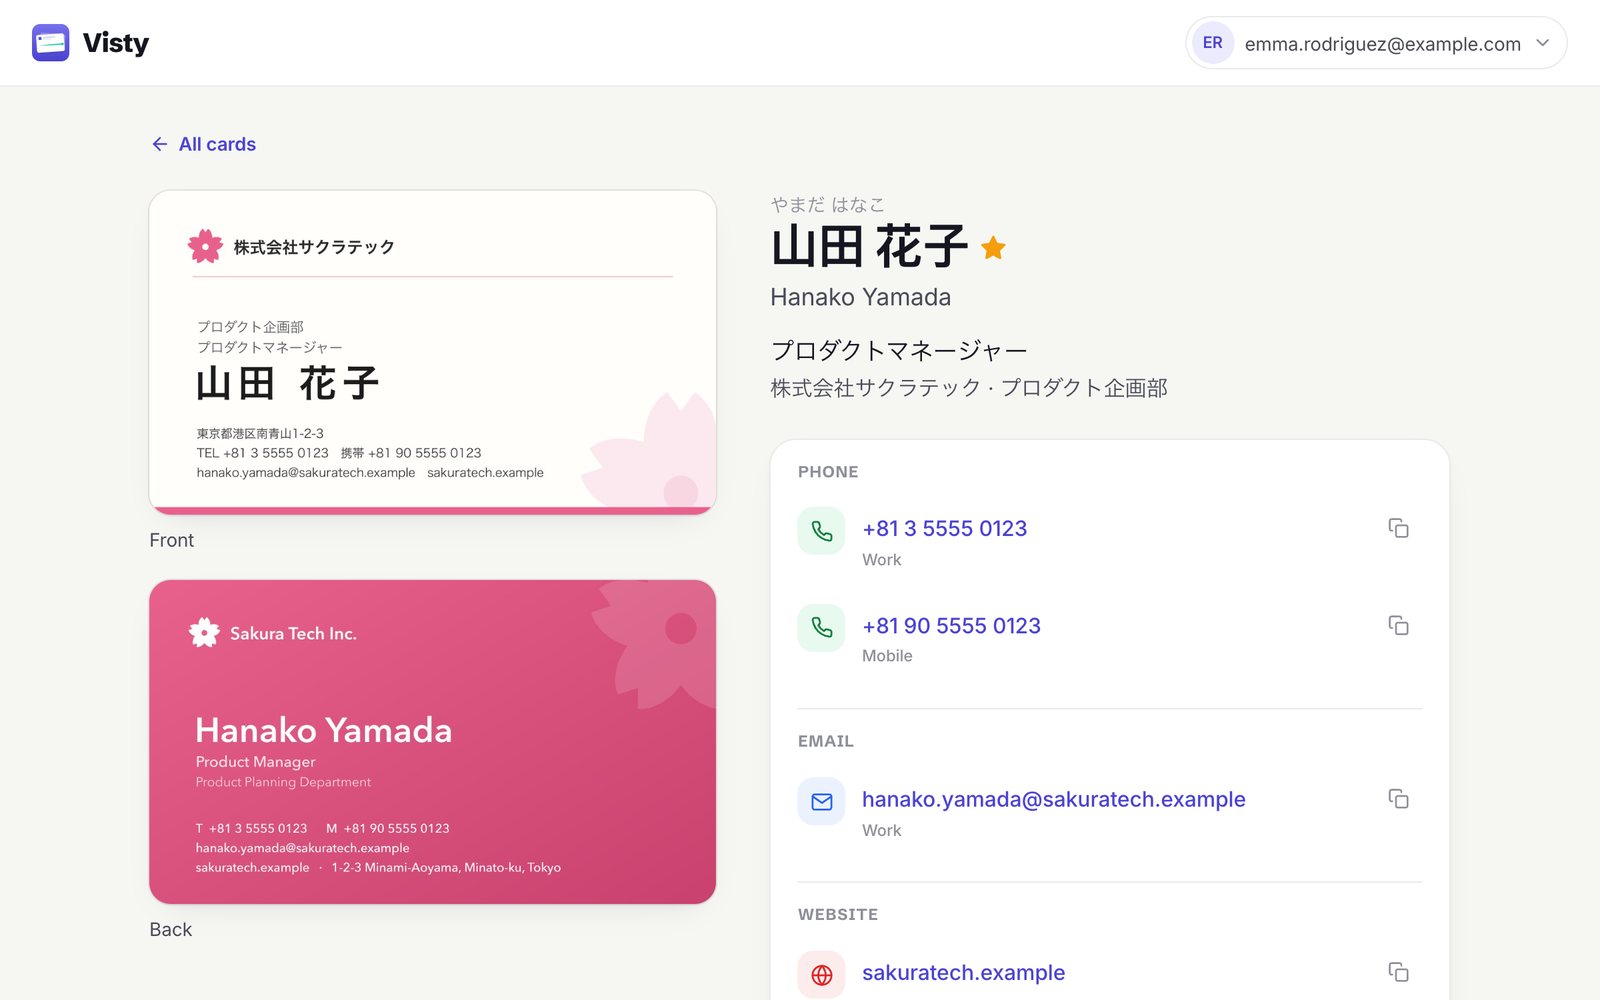
Task: Copy the mobile number +81 90 5555 0123
Action: click(1398, 625)
